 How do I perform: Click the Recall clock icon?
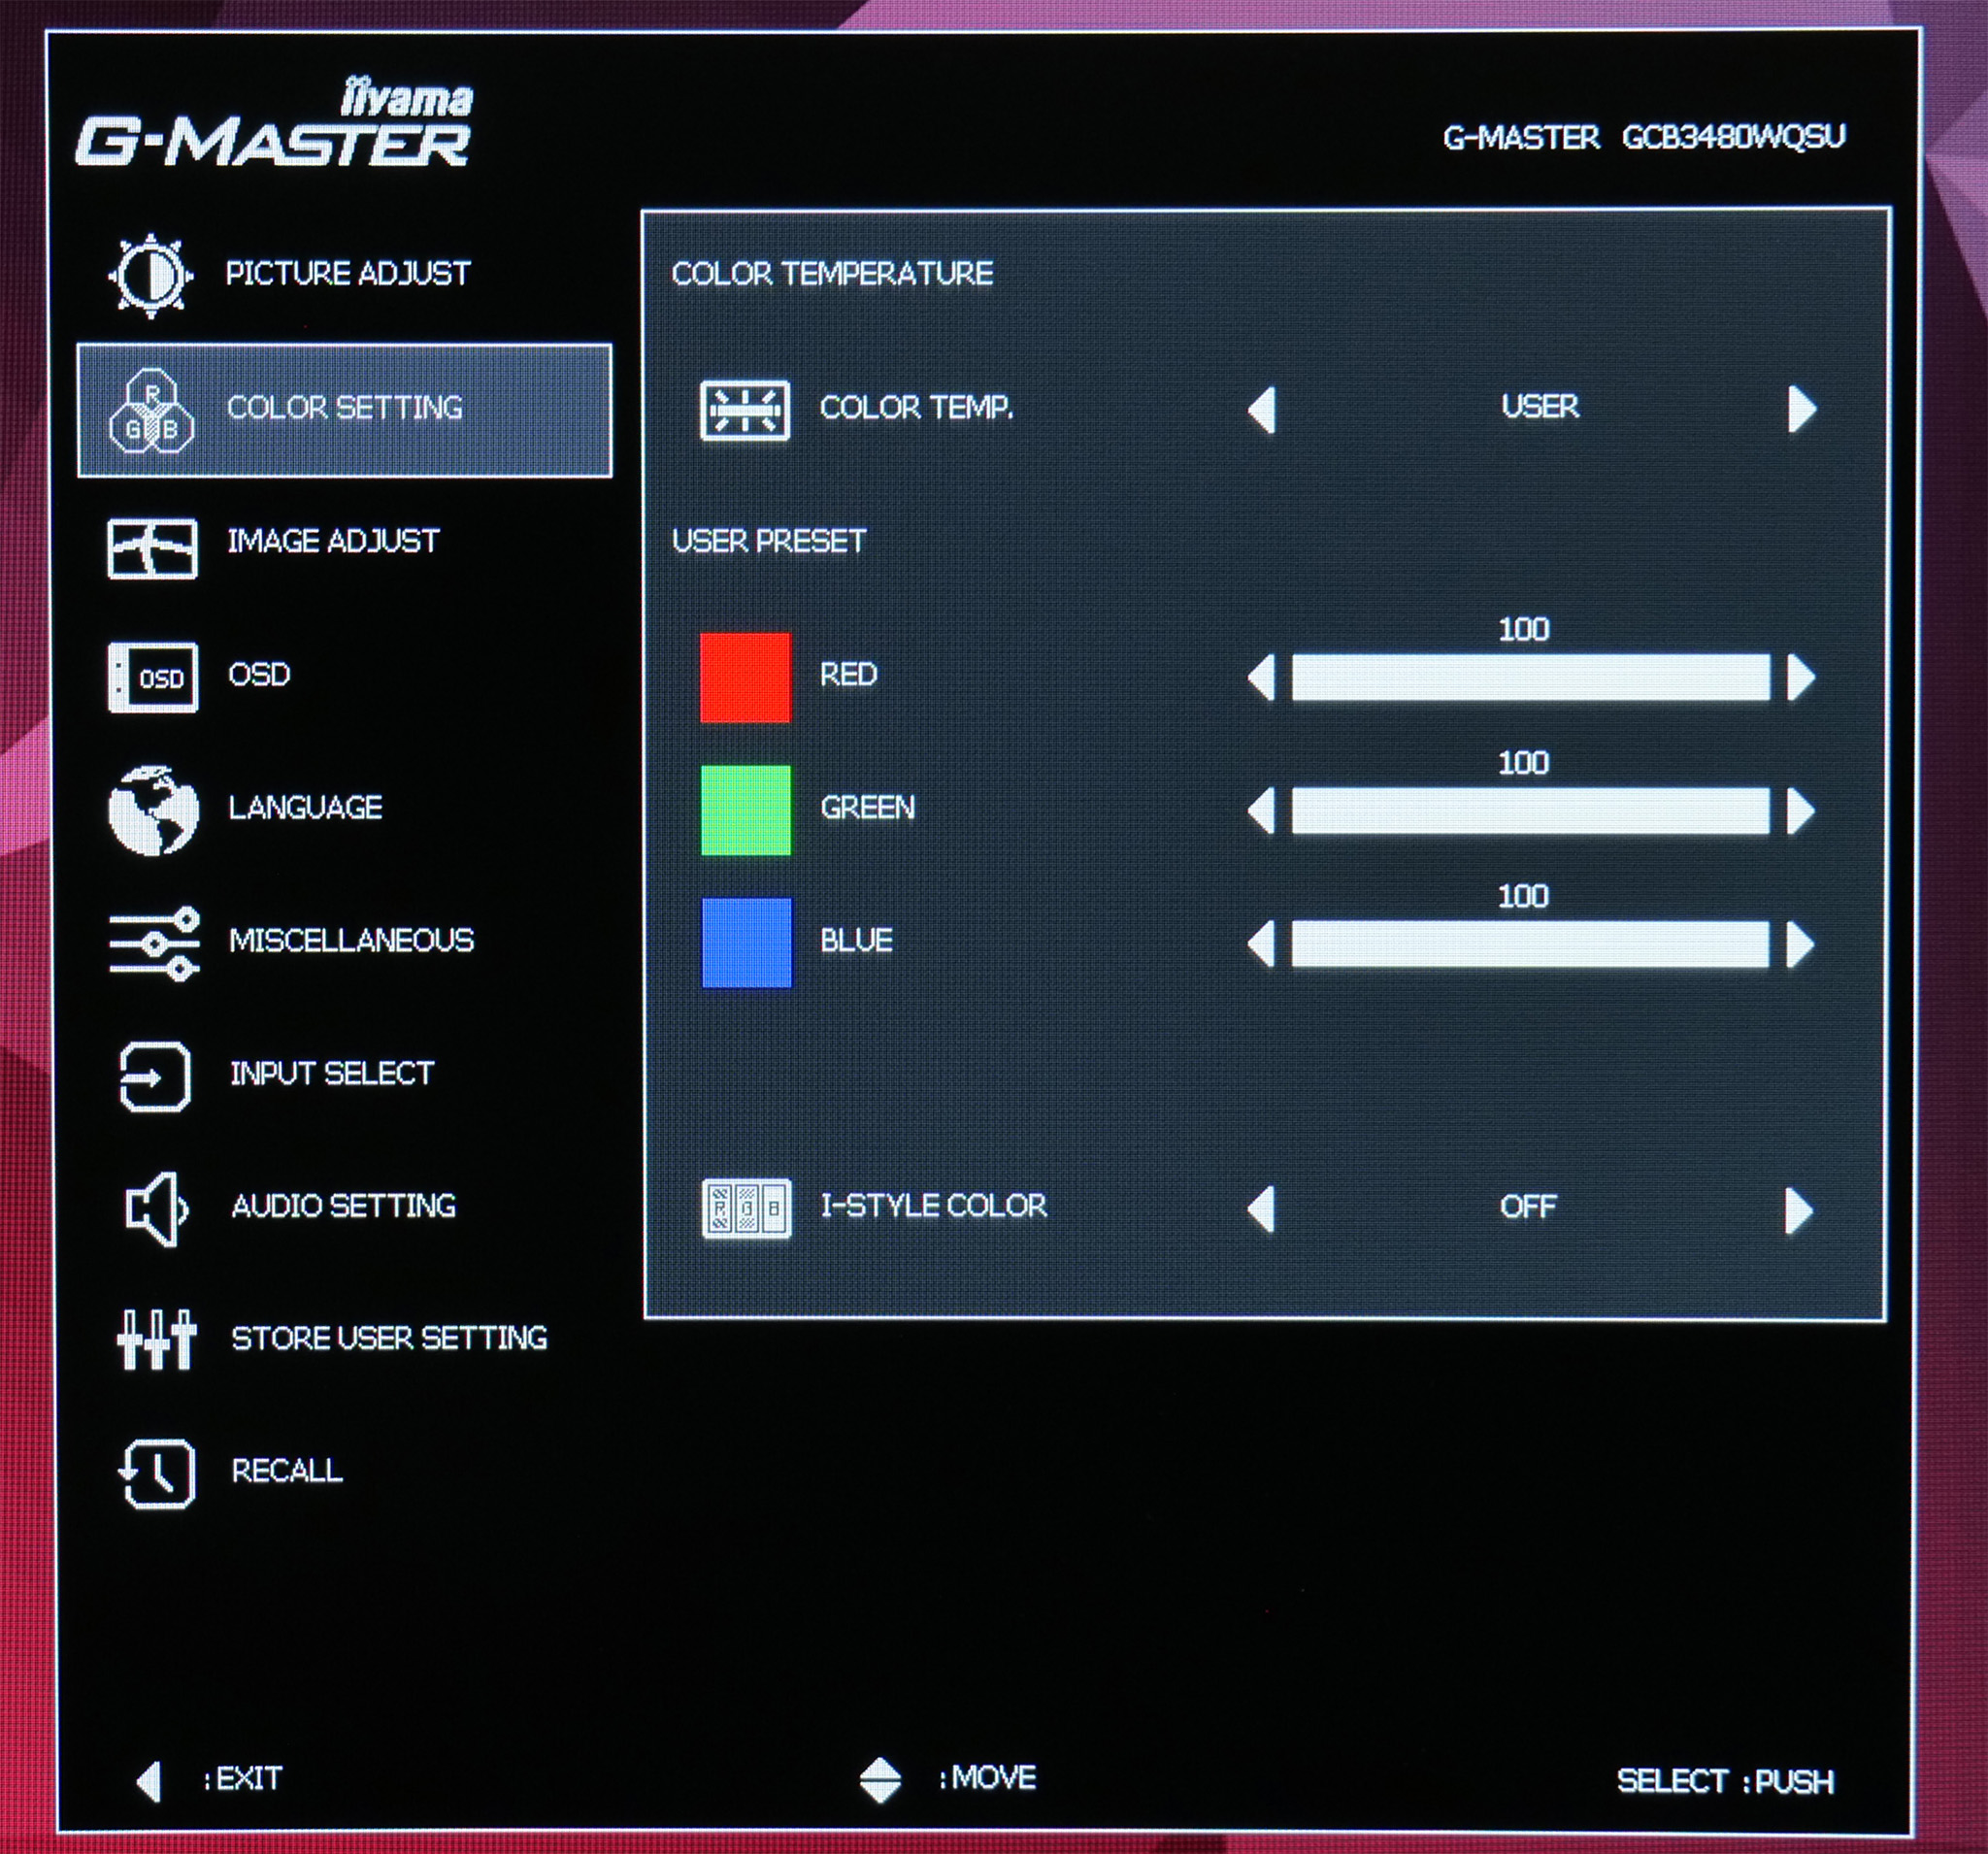coord(157,1473)
